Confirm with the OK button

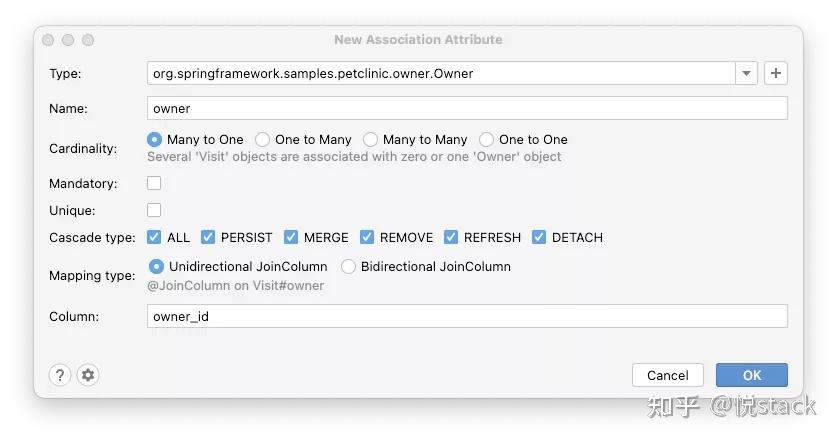tap(752, 375)
